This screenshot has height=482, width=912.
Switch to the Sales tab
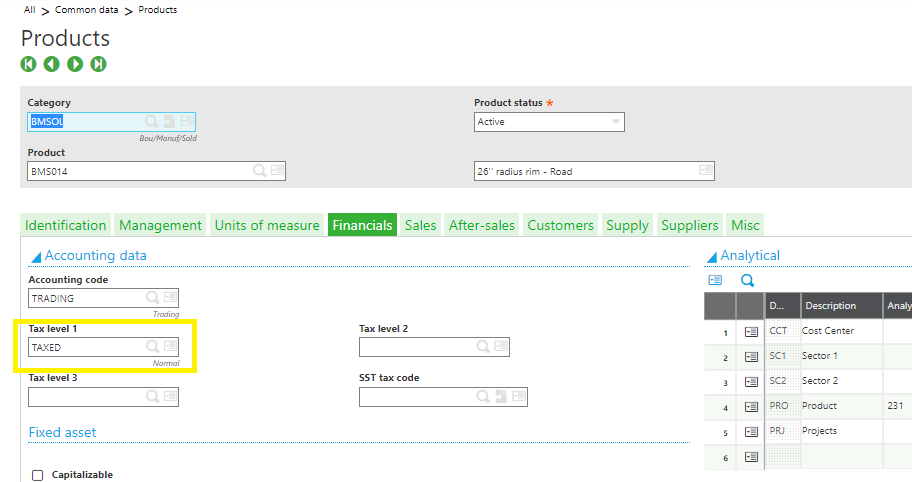[x=420, y=225]
